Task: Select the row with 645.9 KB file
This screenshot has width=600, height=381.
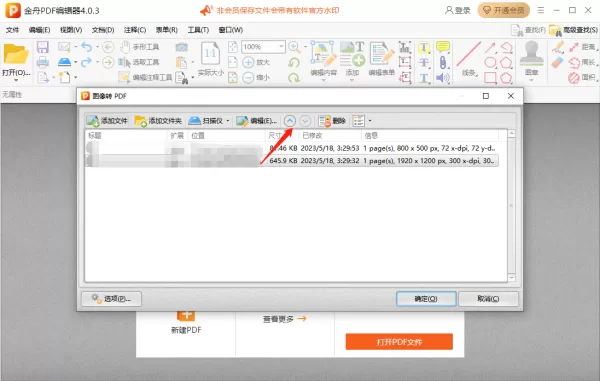Action: point(292,161)
